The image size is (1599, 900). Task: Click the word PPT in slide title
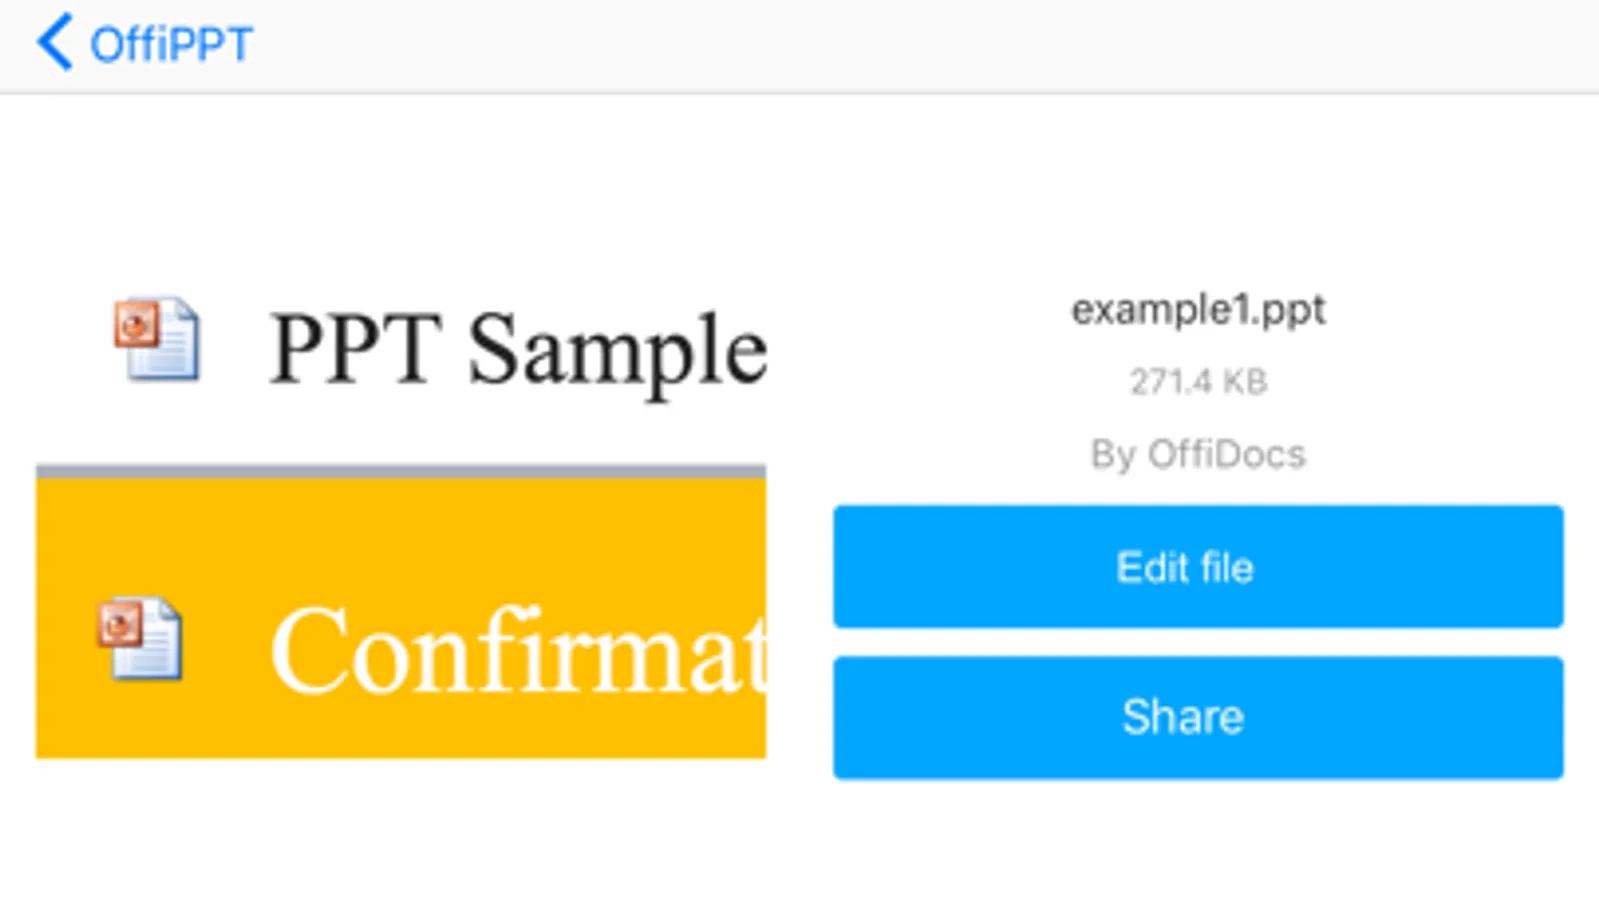(355, 350)
